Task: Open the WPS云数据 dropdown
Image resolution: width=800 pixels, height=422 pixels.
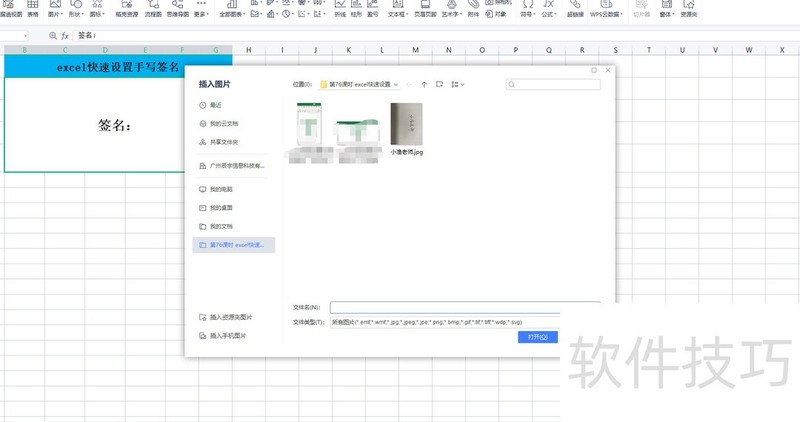Action: pos(606,8)
